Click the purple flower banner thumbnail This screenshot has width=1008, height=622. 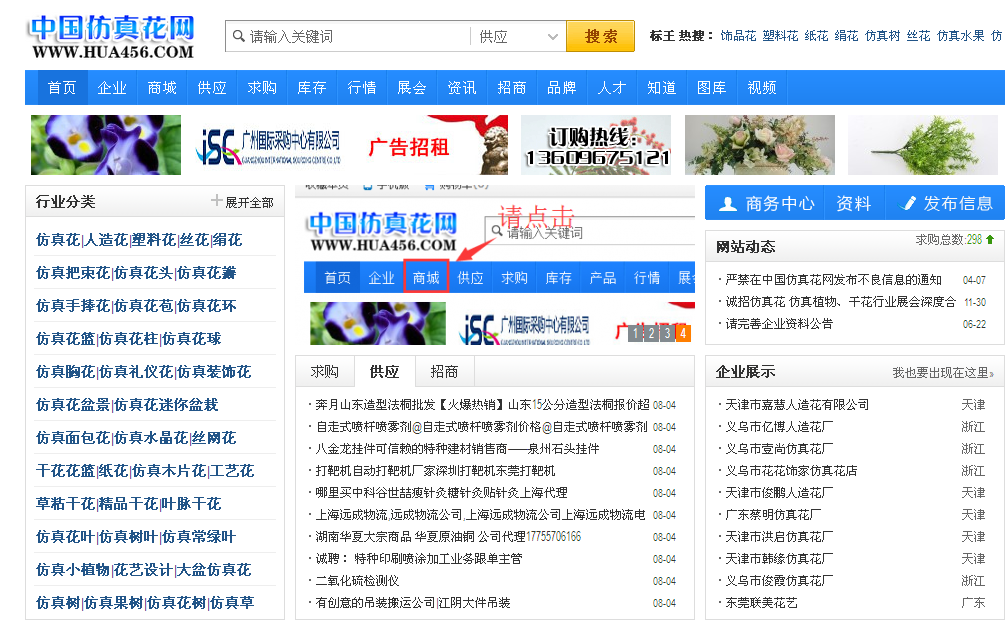106,145
